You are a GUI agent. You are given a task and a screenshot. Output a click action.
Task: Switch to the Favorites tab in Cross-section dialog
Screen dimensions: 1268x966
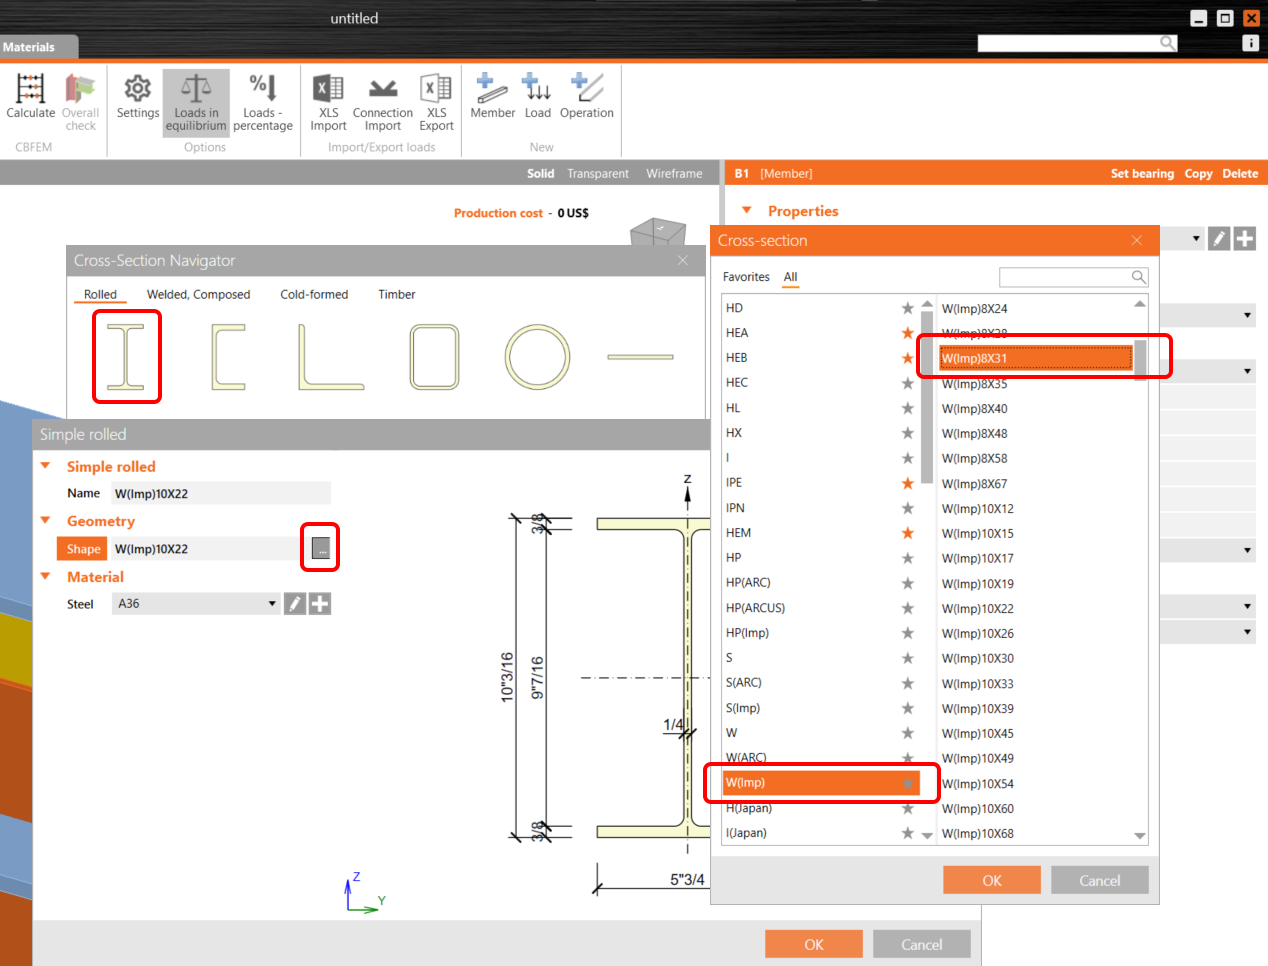pyautogui.click(x=746, y=277)
